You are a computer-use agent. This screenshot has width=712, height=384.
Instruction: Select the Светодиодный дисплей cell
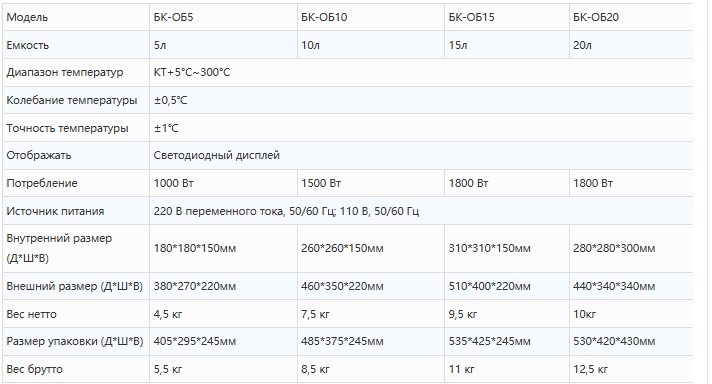point(421,155)
